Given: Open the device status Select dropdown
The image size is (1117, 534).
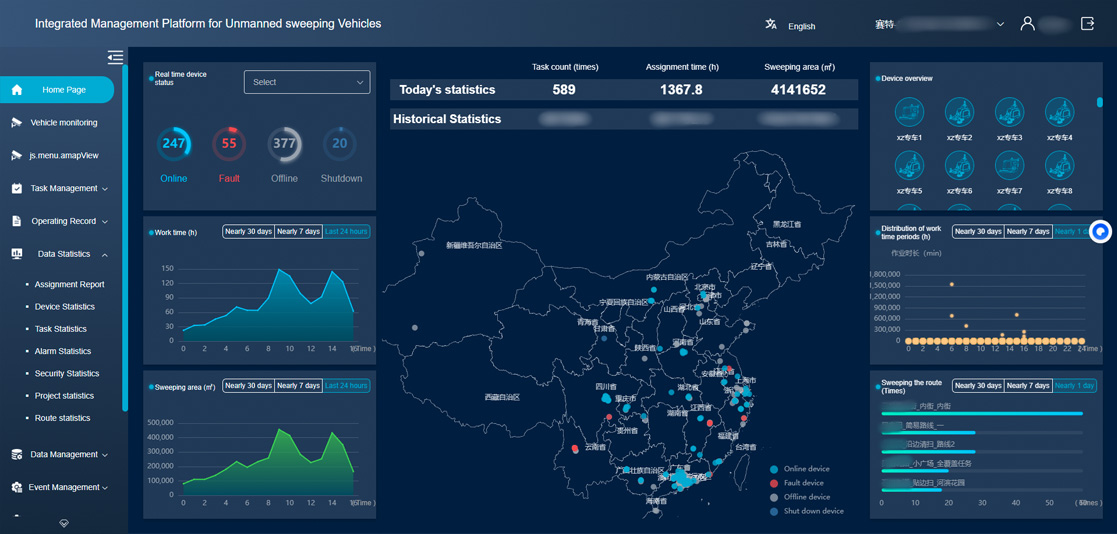Looking at the screenshot, I should 306,82.
